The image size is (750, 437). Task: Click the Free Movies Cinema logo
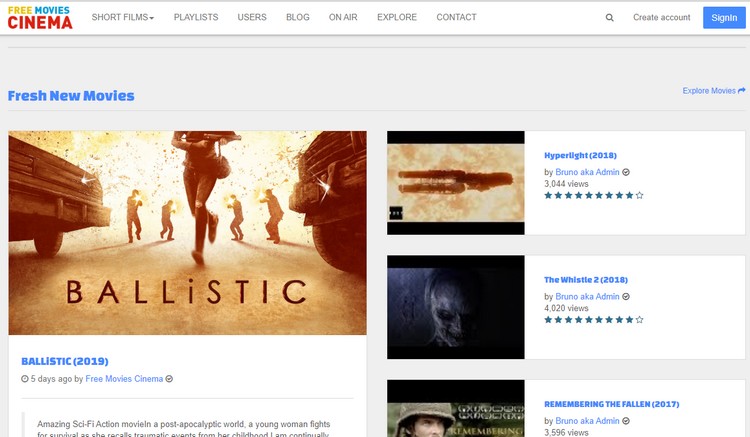[x=40, y=17]
